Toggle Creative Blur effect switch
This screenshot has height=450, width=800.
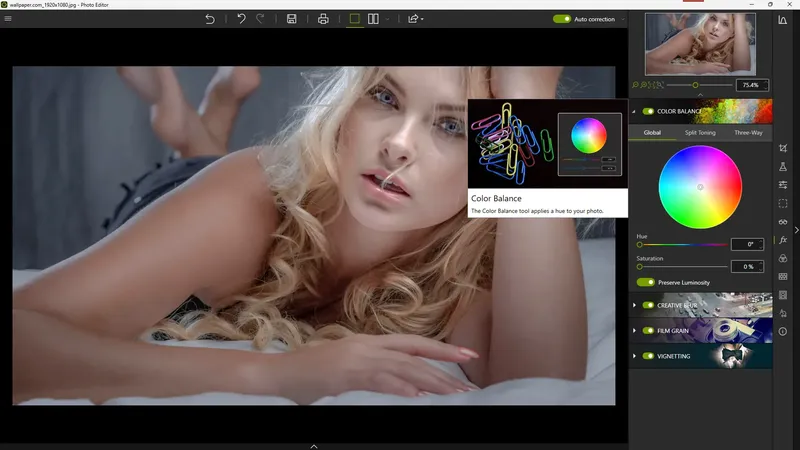click(x=648, y=305)
